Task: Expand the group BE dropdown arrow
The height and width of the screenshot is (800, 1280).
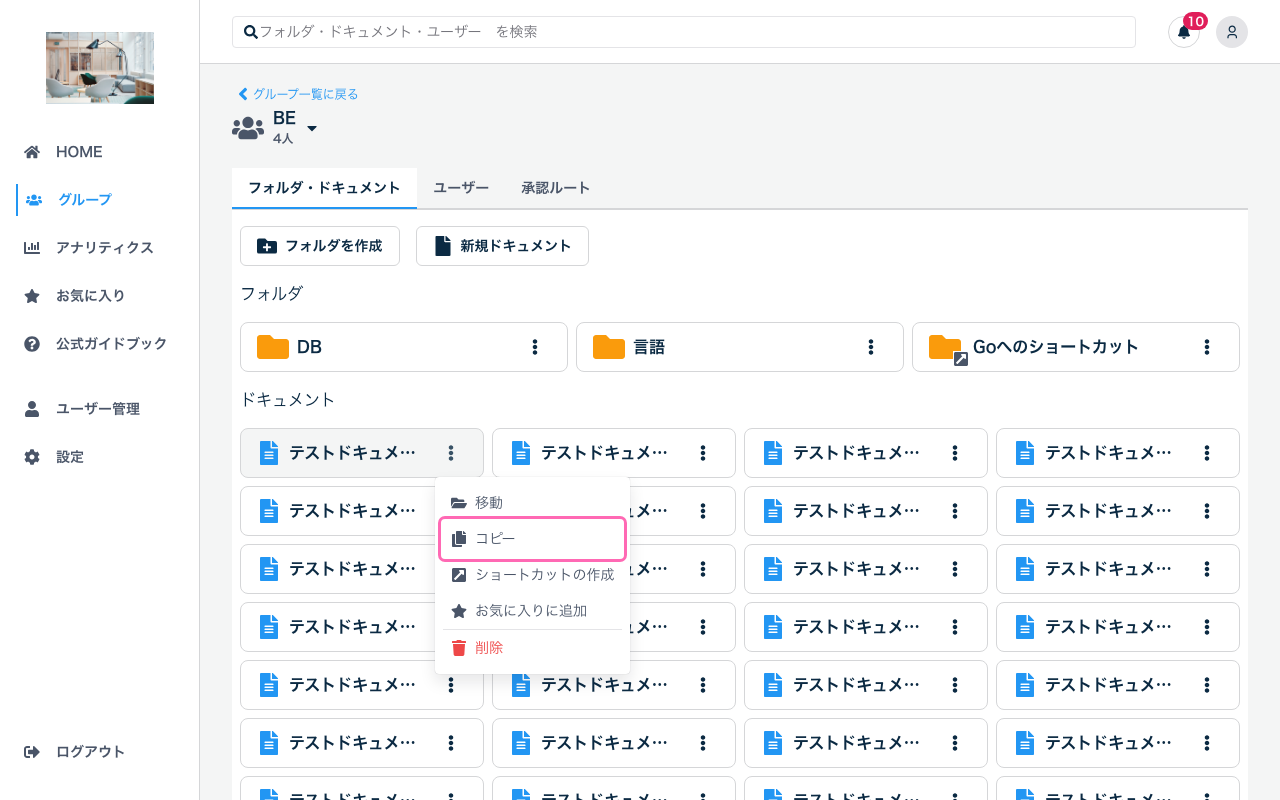Action: click(311, 128)
